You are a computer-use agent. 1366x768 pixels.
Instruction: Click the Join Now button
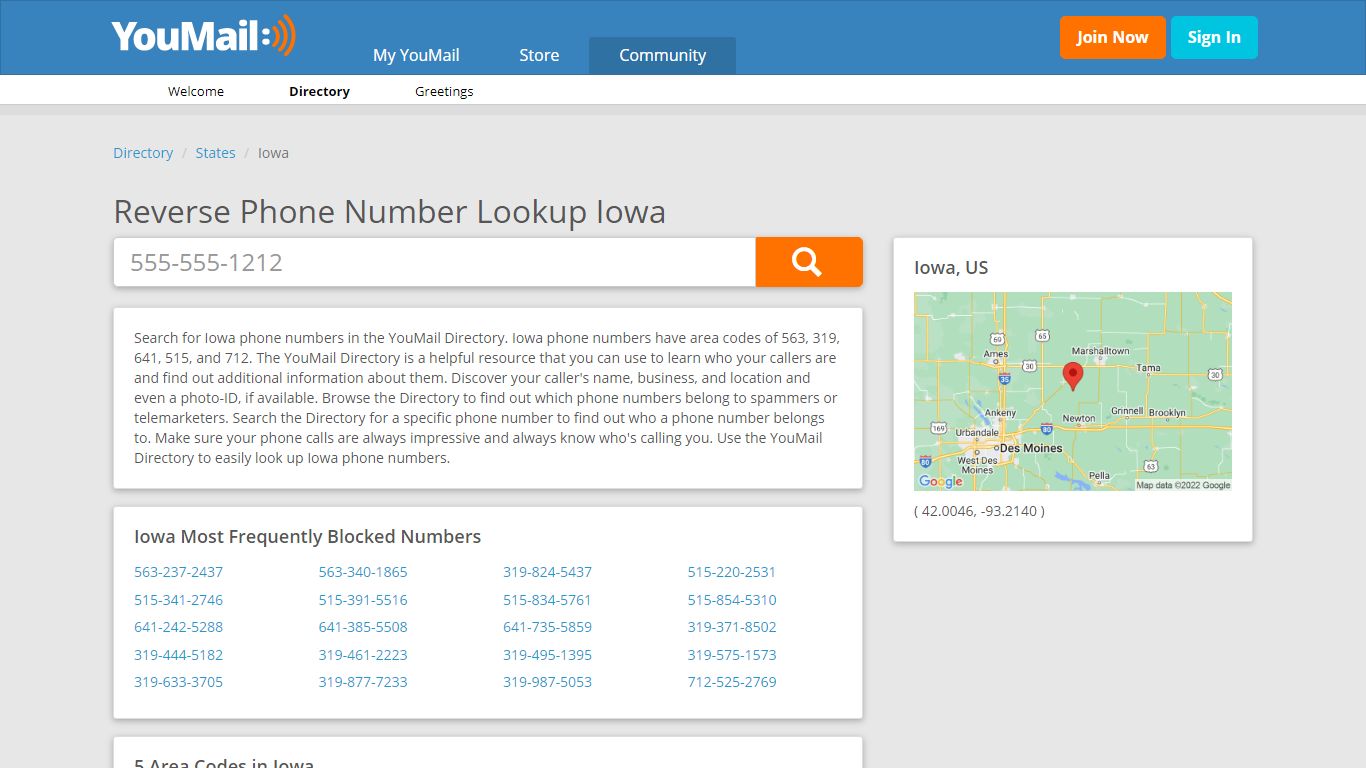click(x=1112, y=37)
